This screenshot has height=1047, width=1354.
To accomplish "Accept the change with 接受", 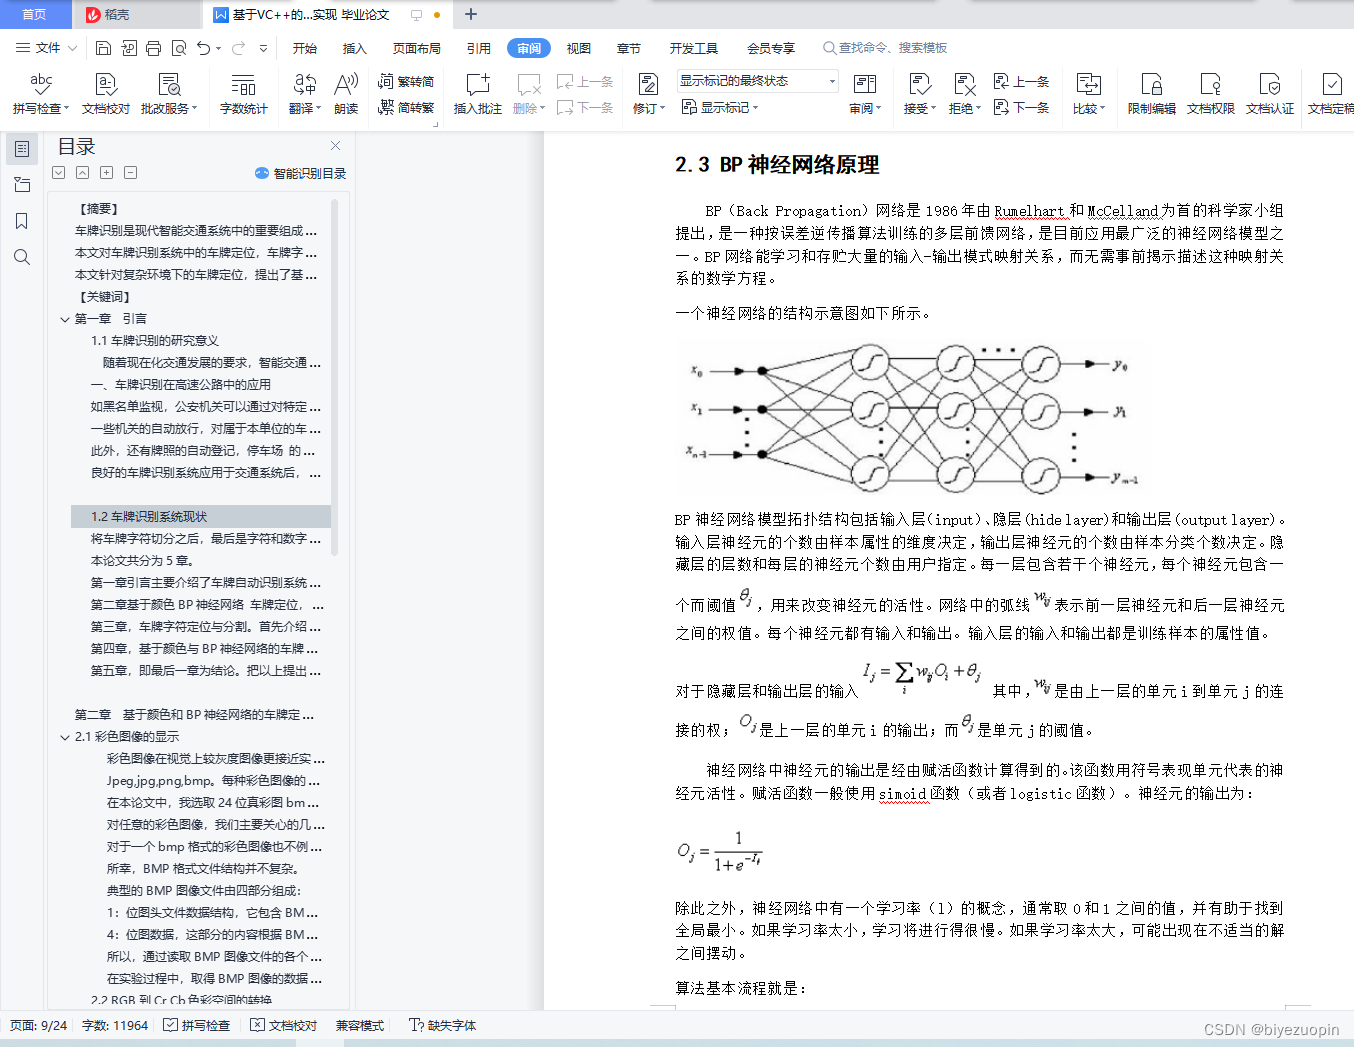I will pyautogui.click(x=920, y=93).
